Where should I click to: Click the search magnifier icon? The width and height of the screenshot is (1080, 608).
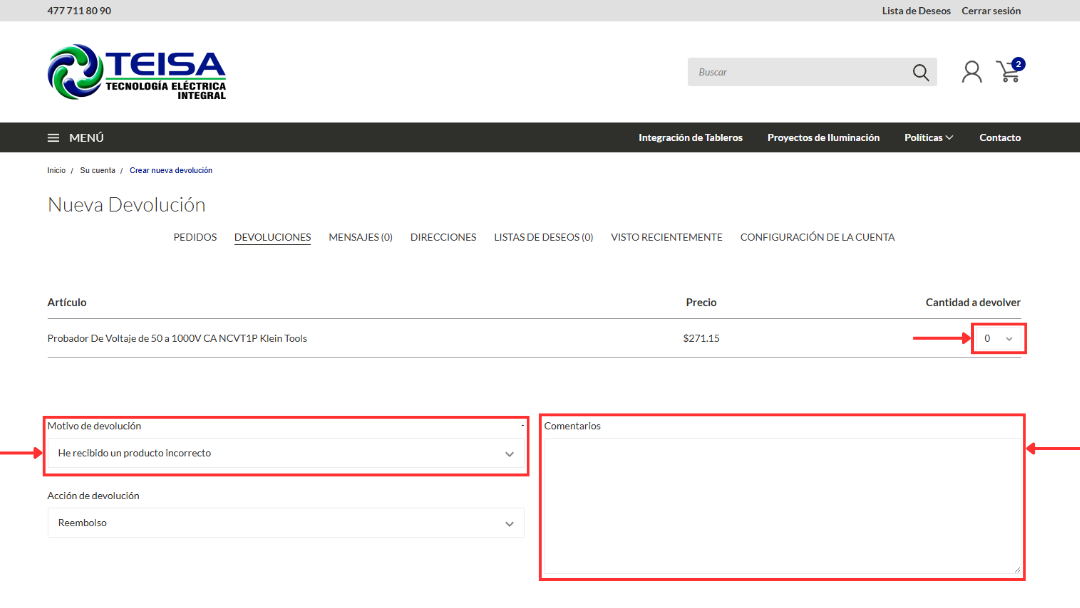[x=920, y=72]
